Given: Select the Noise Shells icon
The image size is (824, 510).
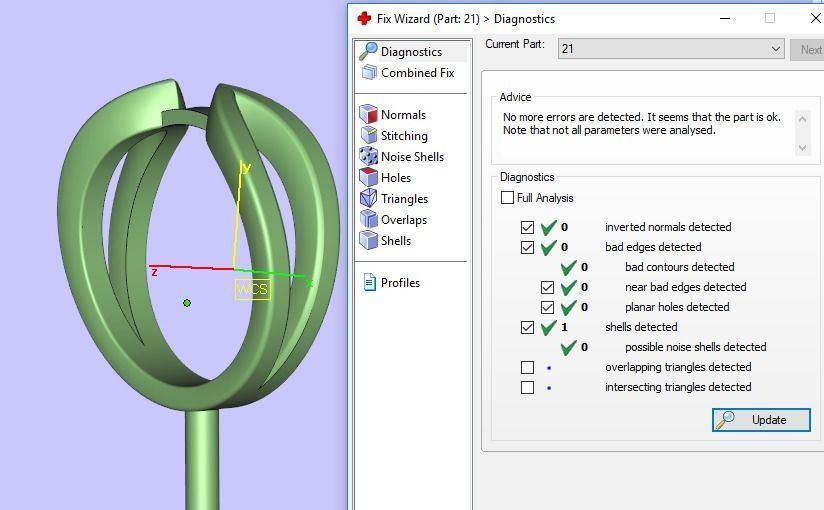Looking at the screenshot, I should point(368,156).
